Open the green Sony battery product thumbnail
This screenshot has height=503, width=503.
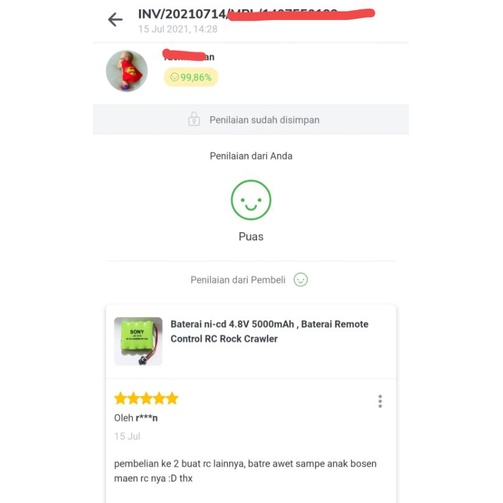click(138, 341)
